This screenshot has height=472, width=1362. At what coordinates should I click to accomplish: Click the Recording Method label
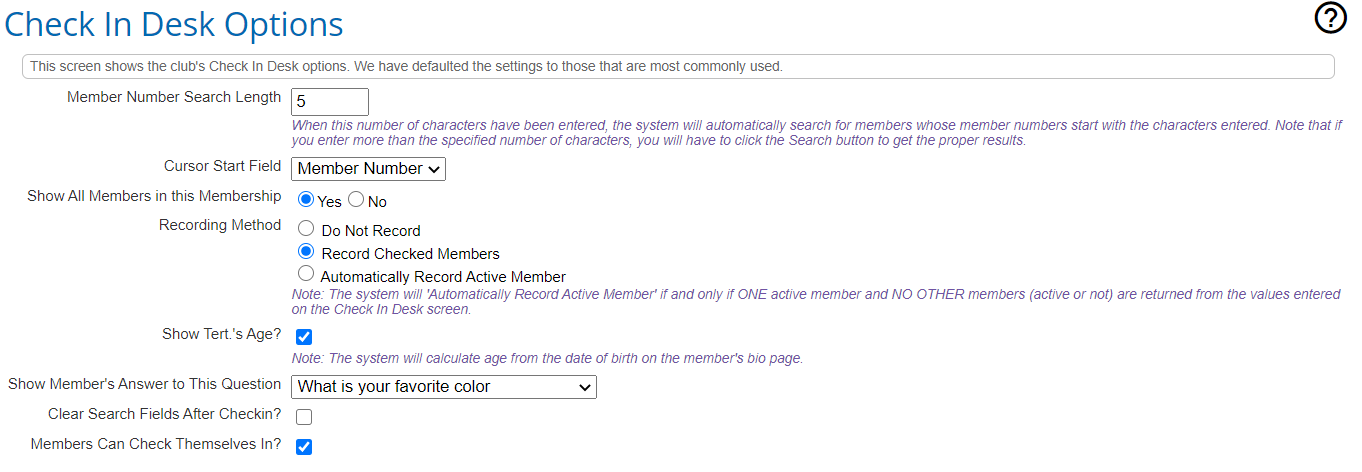[x=220, y=226]
